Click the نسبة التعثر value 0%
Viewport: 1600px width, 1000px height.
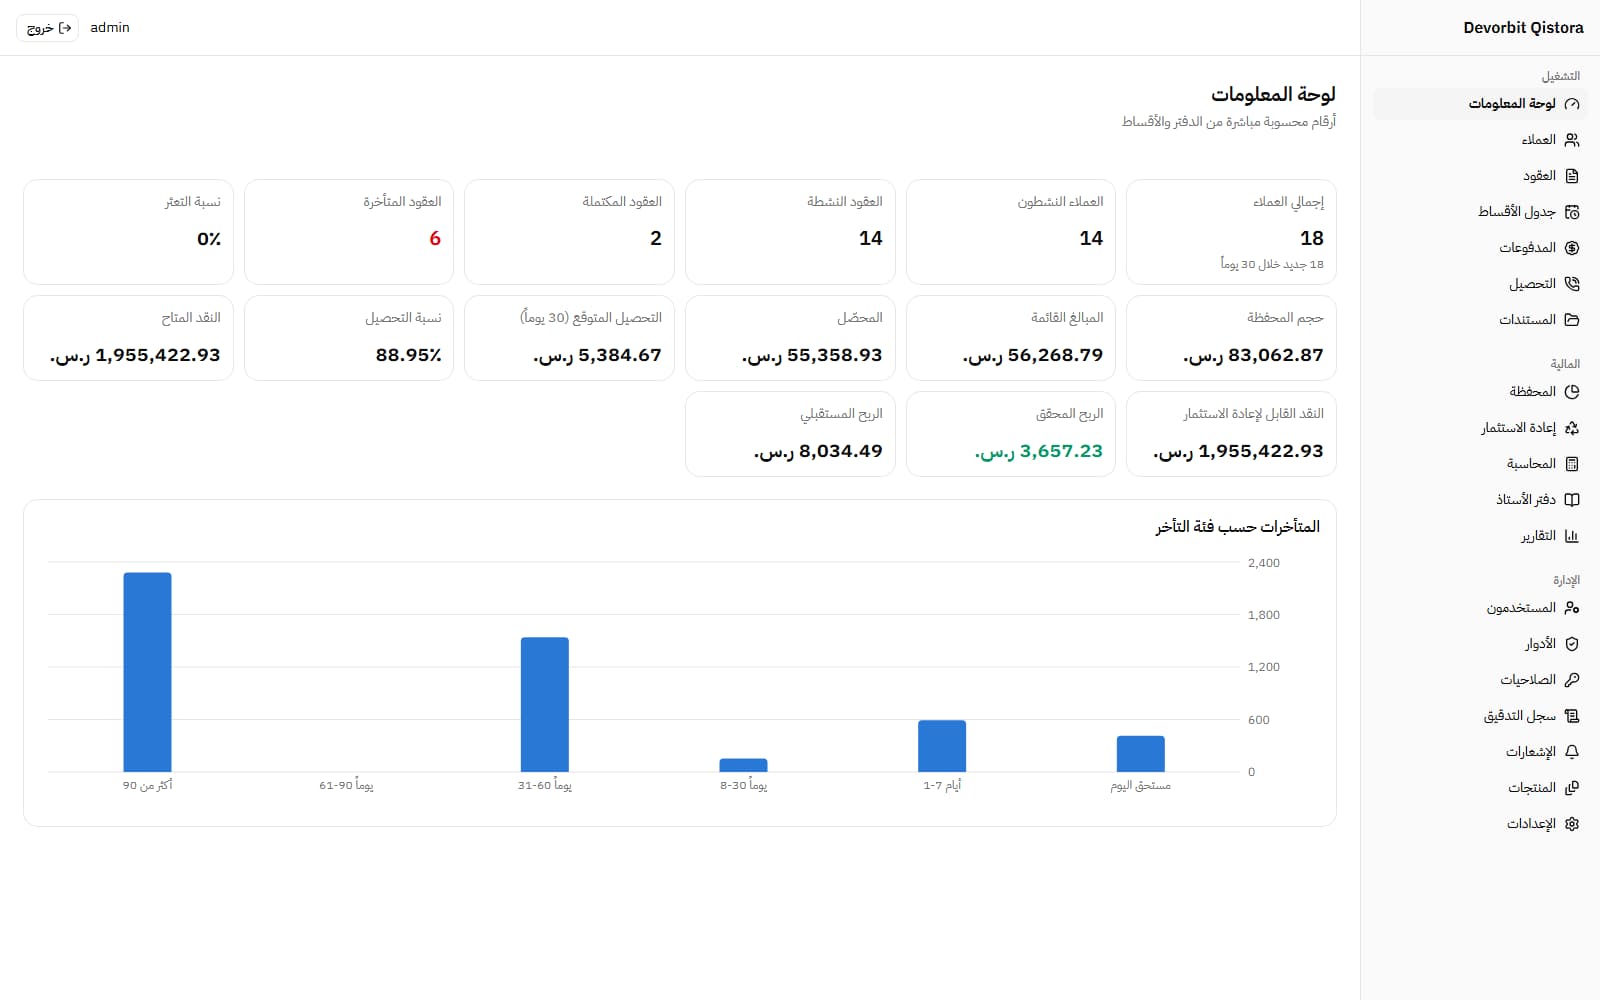pos(209,238)
